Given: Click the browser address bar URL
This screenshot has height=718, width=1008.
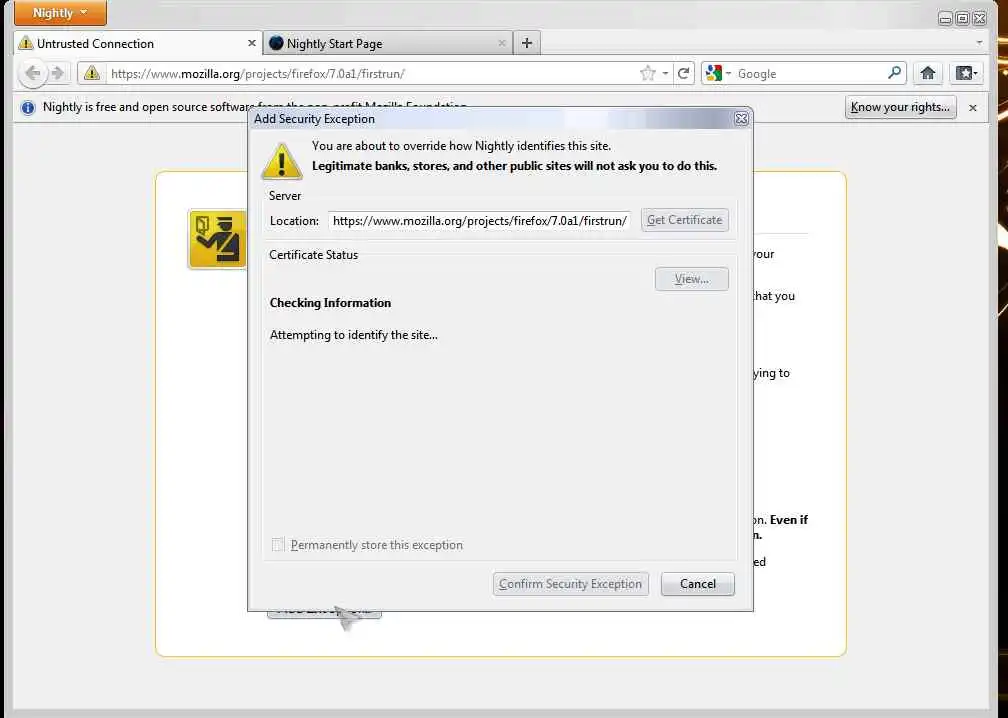Looking at the screenshot, I should pos(373,73).
